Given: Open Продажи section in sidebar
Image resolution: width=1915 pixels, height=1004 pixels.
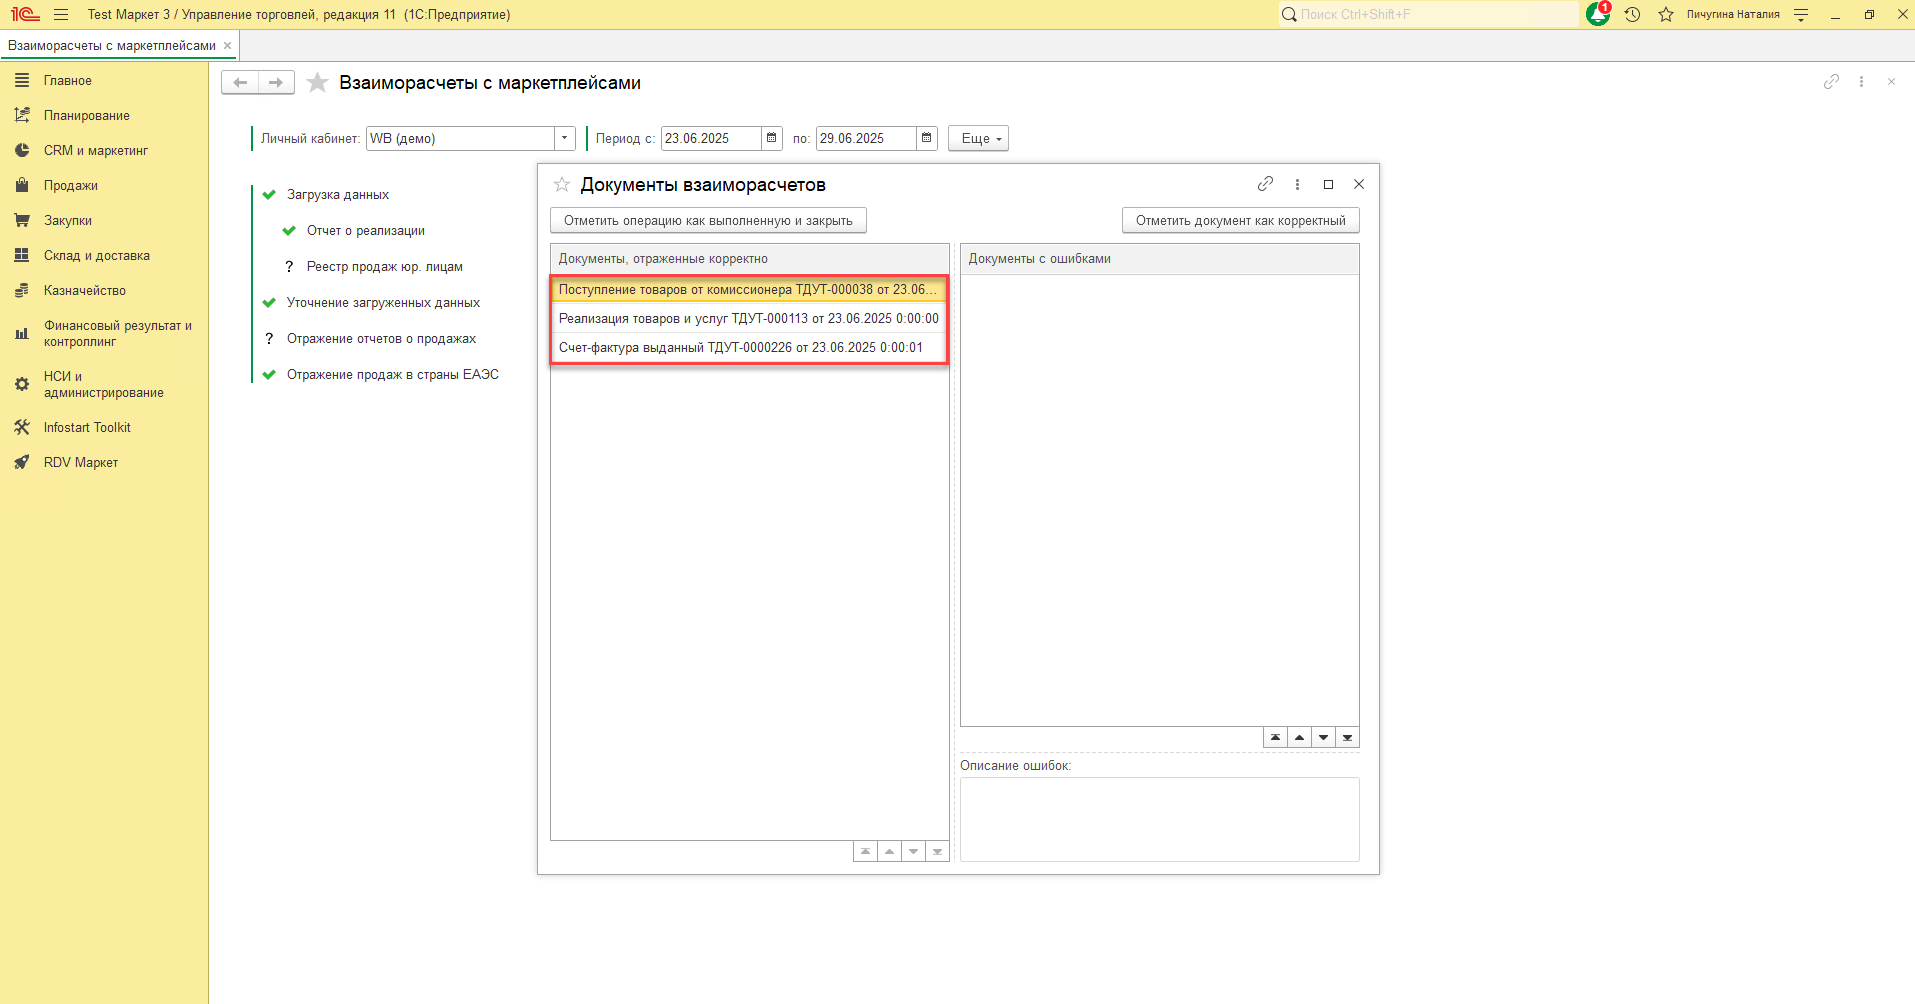Looking at the screenshot, I should click(x=70, y=186).
